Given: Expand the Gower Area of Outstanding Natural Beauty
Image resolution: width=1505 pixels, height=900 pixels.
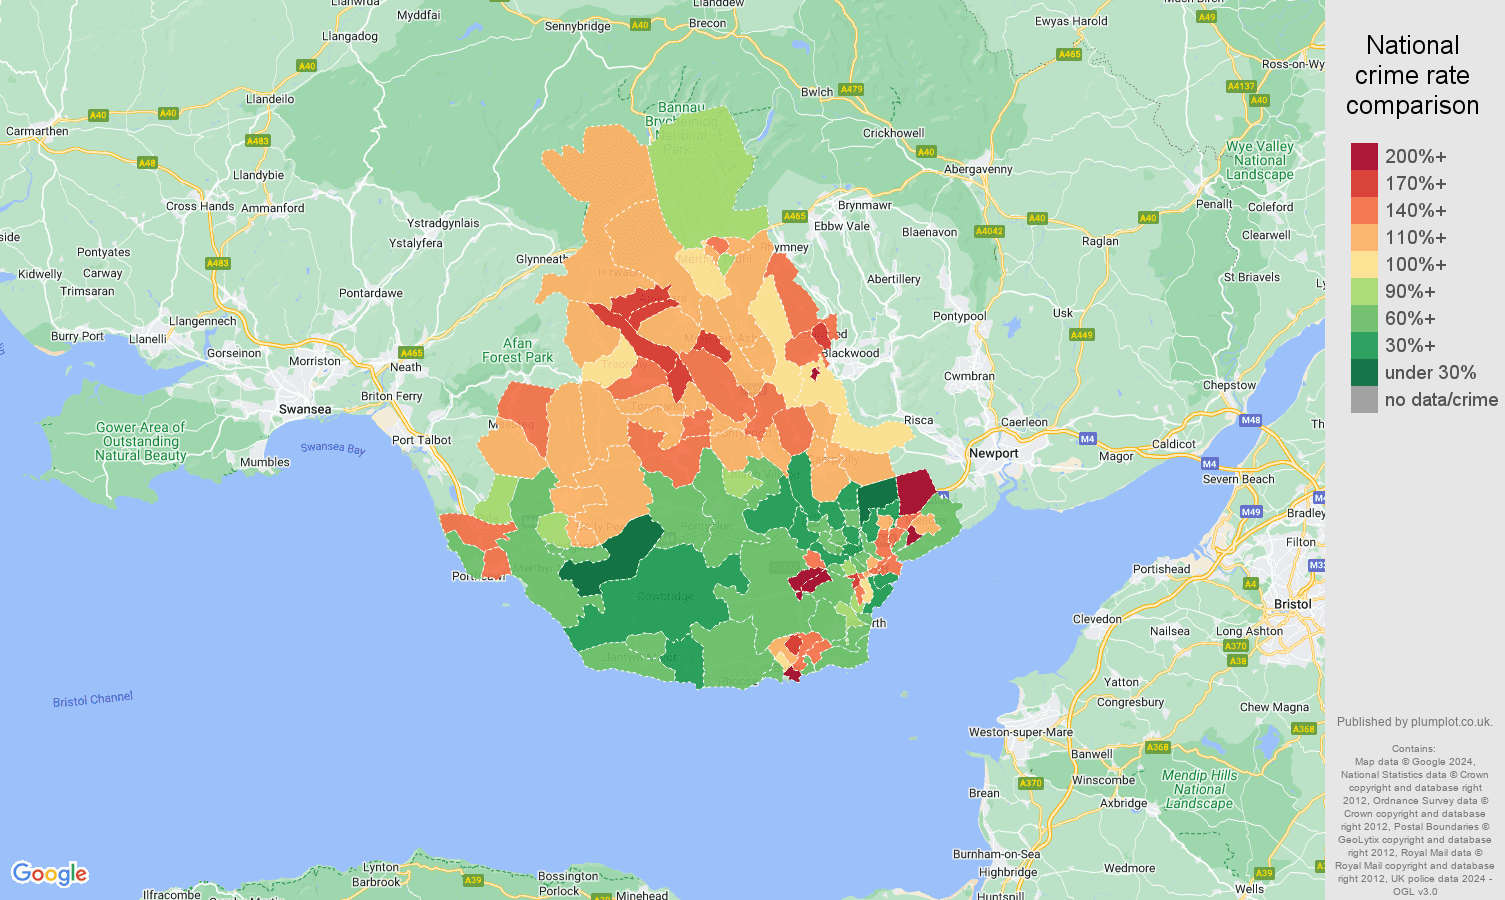Looking at the screenshot, I should [141, 441].
